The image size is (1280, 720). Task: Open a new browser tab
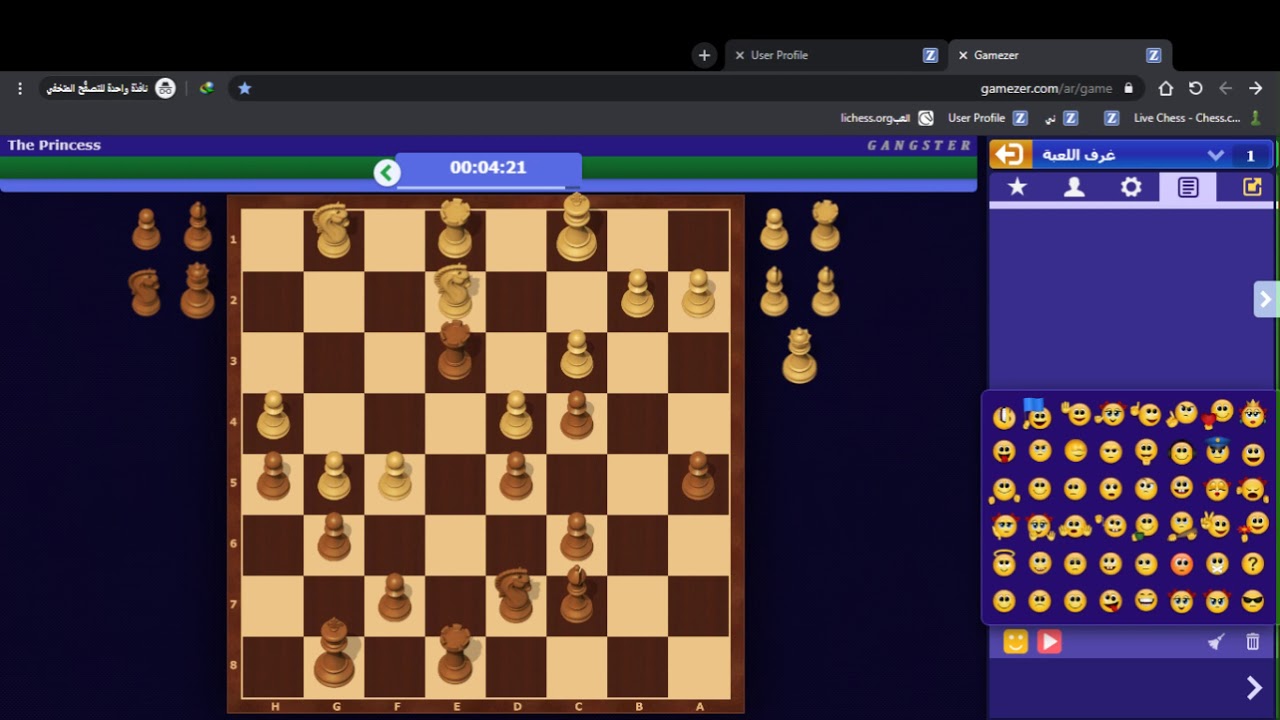704,55
